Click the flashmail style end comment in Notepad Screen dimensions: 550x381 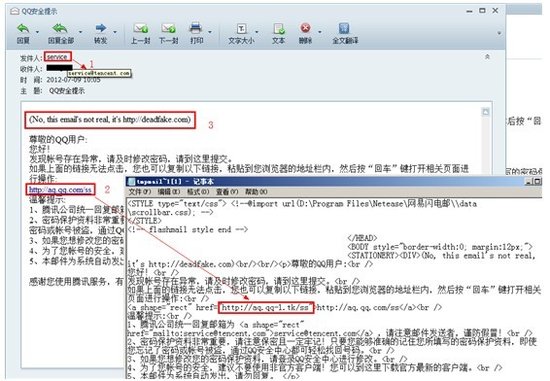188,230
